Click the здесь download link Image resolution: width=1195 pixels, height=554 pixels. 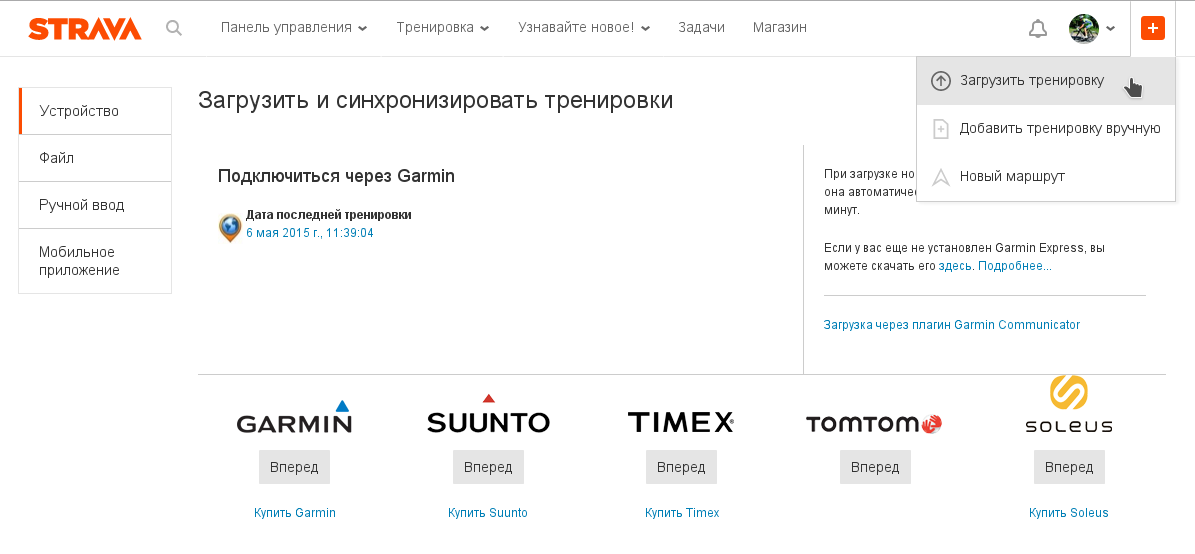click(x=955, y=267)
